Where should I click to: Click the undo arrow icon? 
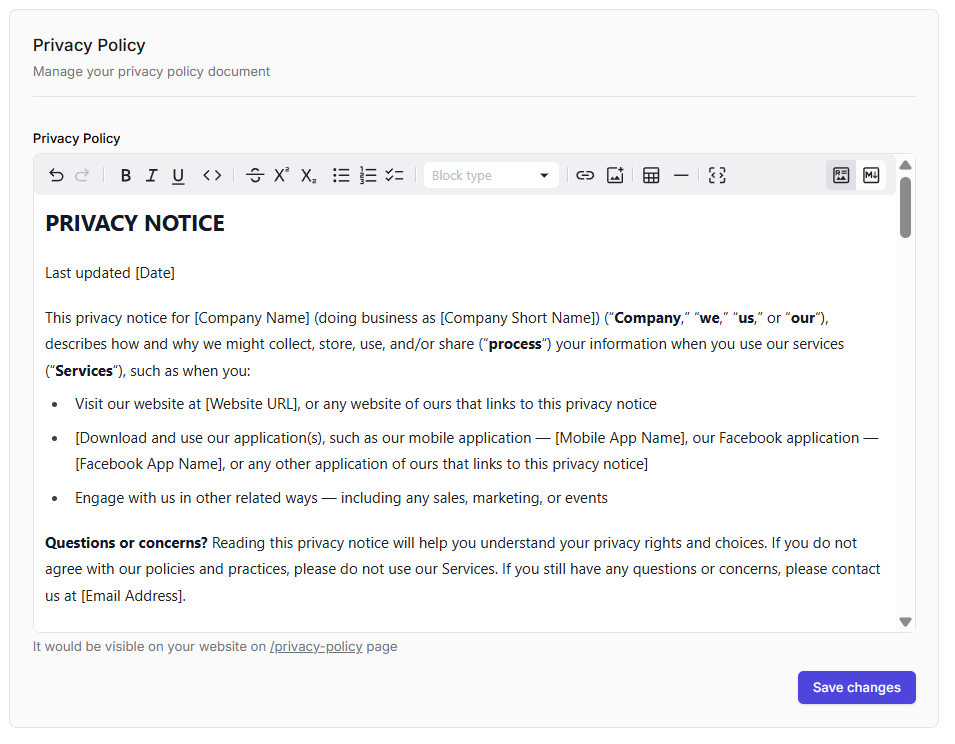point(56,176)
